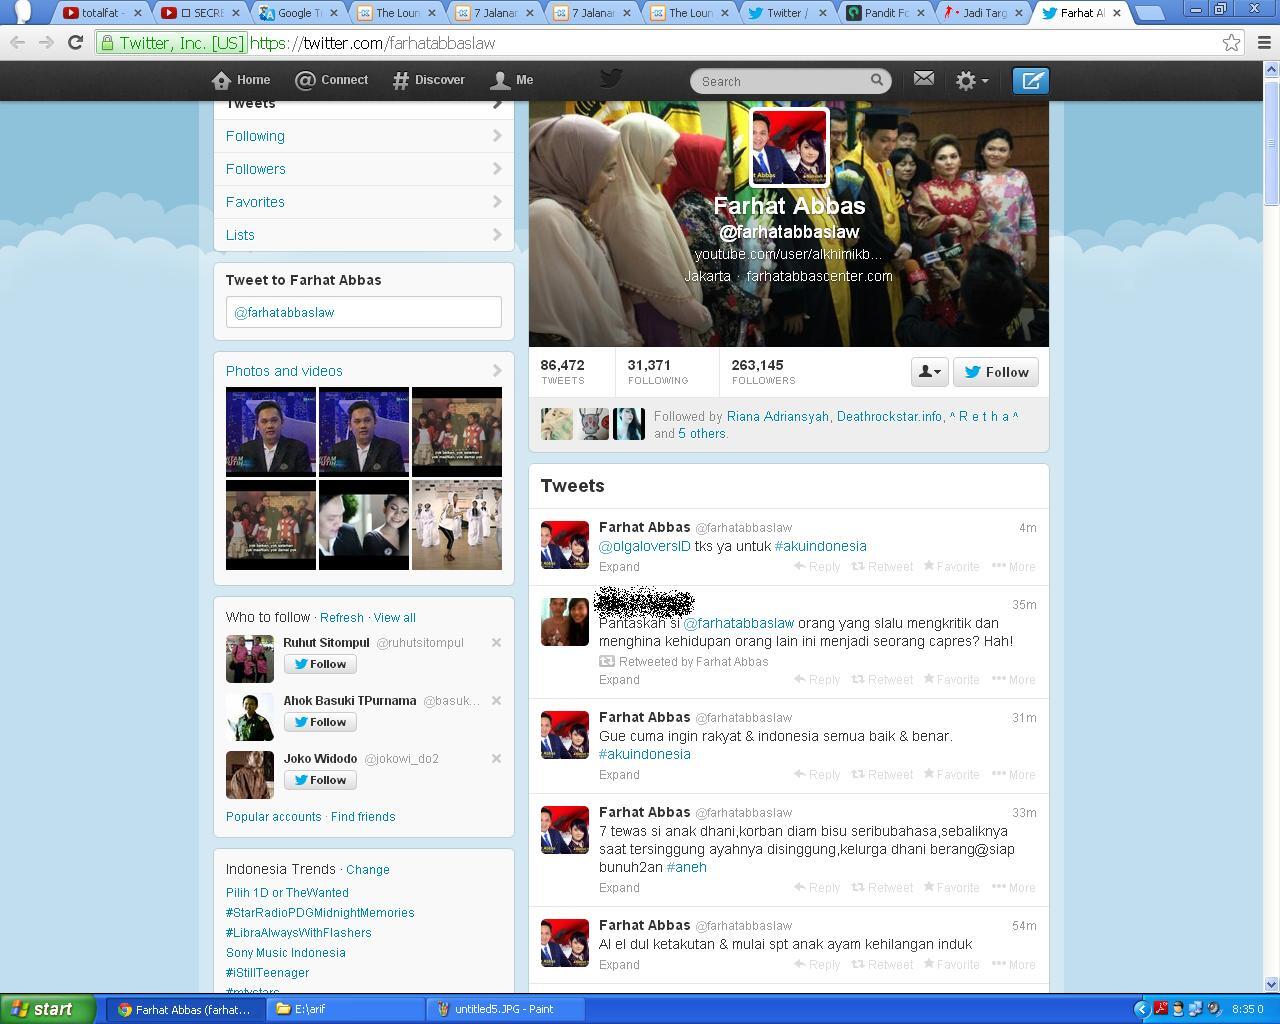Viewport: 1280px width, 1024px height.
Task: Click the compose new tweet icon
Action: tap(1030, 81)
